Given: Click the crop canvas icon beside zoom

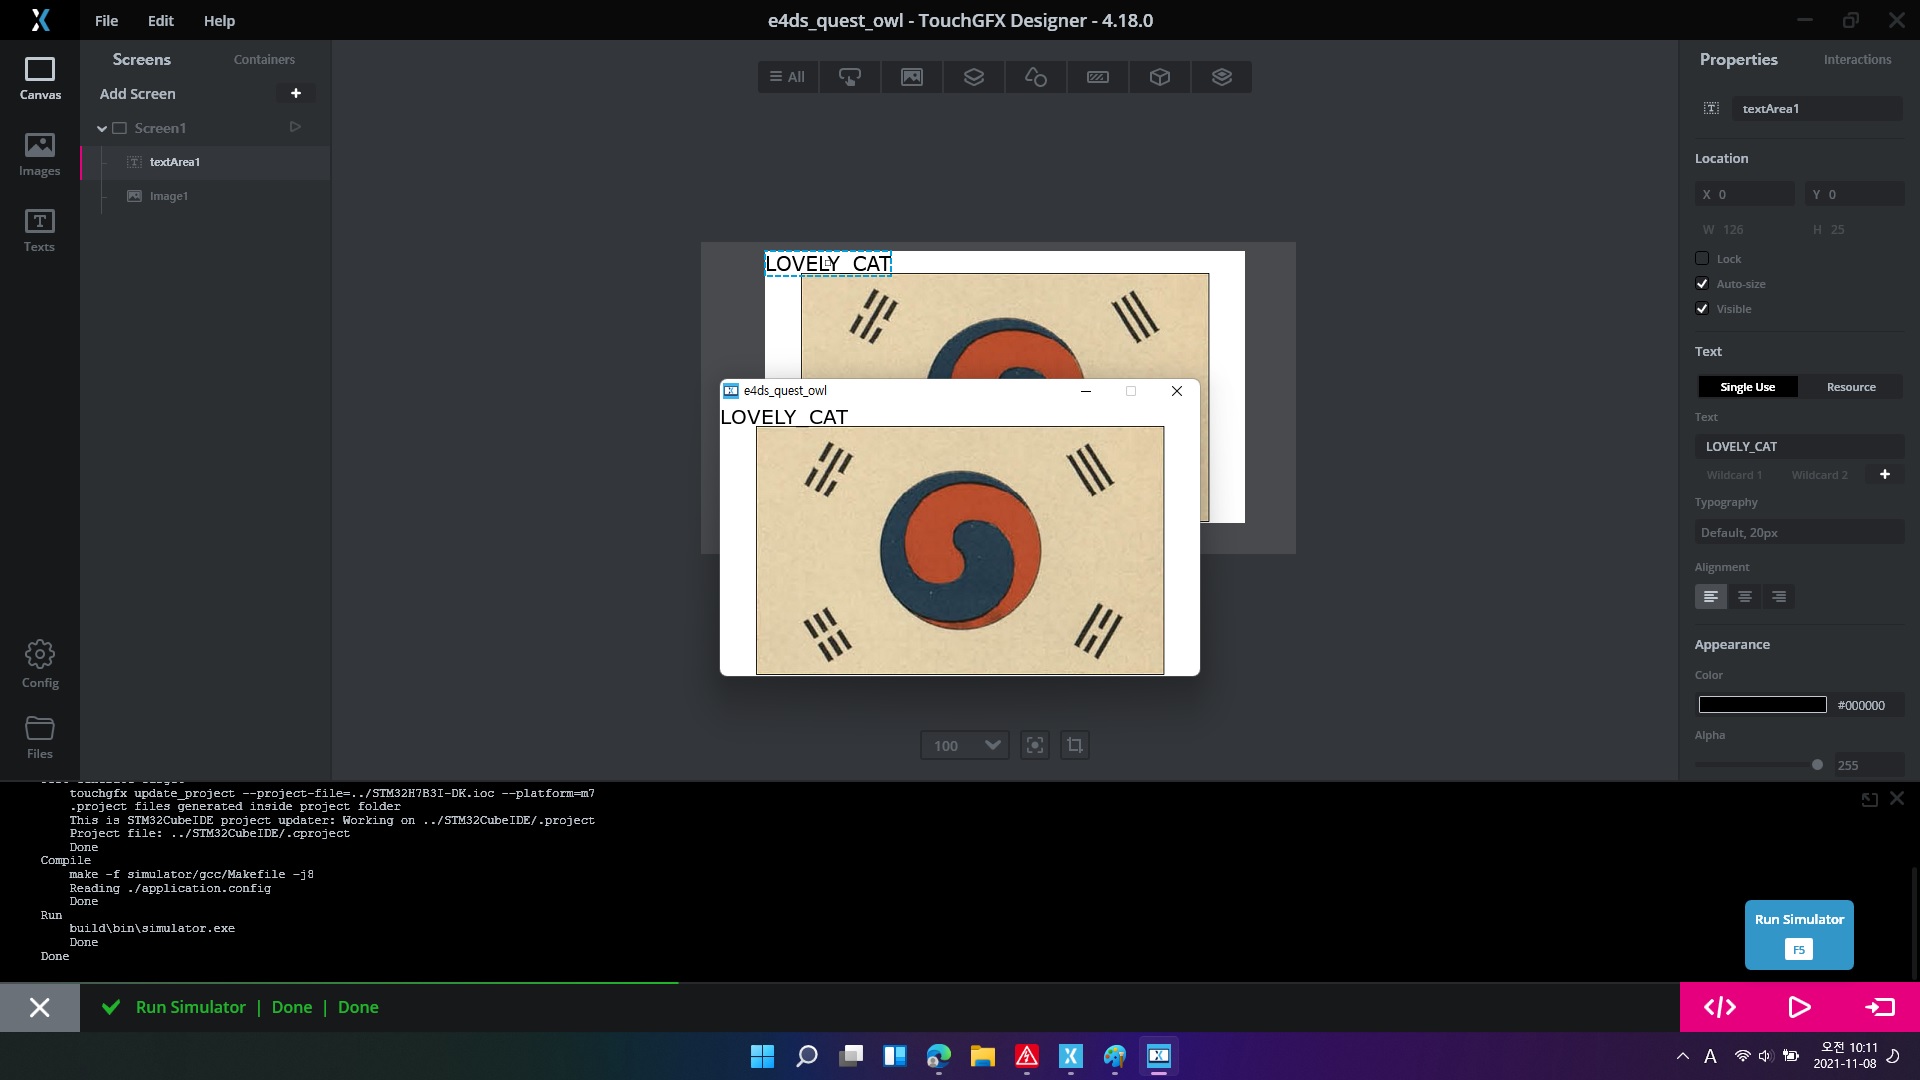Looking at the screenshot, I should pyautogui.click(x=1075, y=745).
